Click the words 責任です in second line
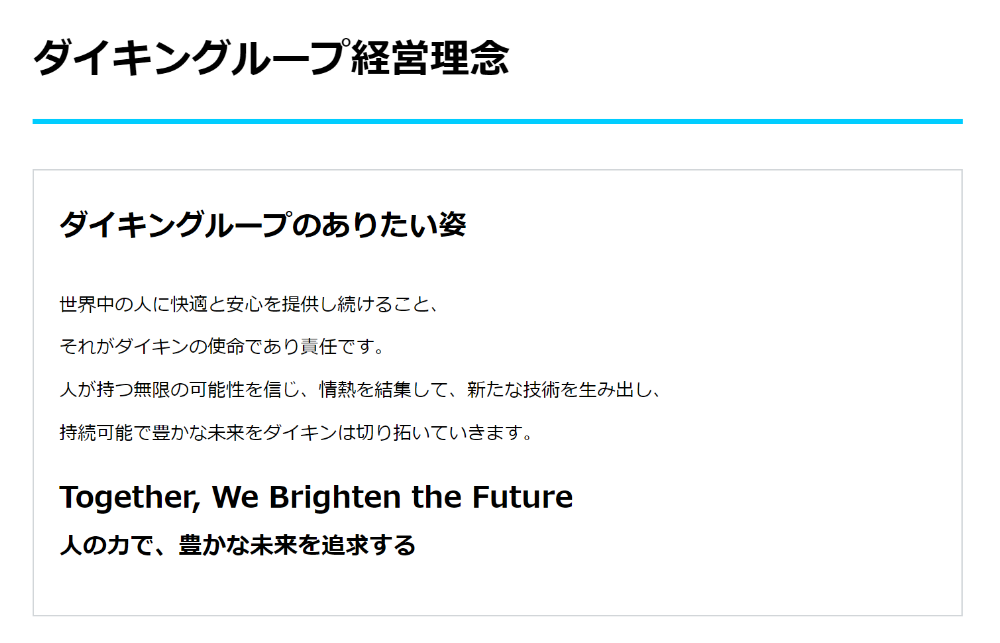 [x=337, y=347]
